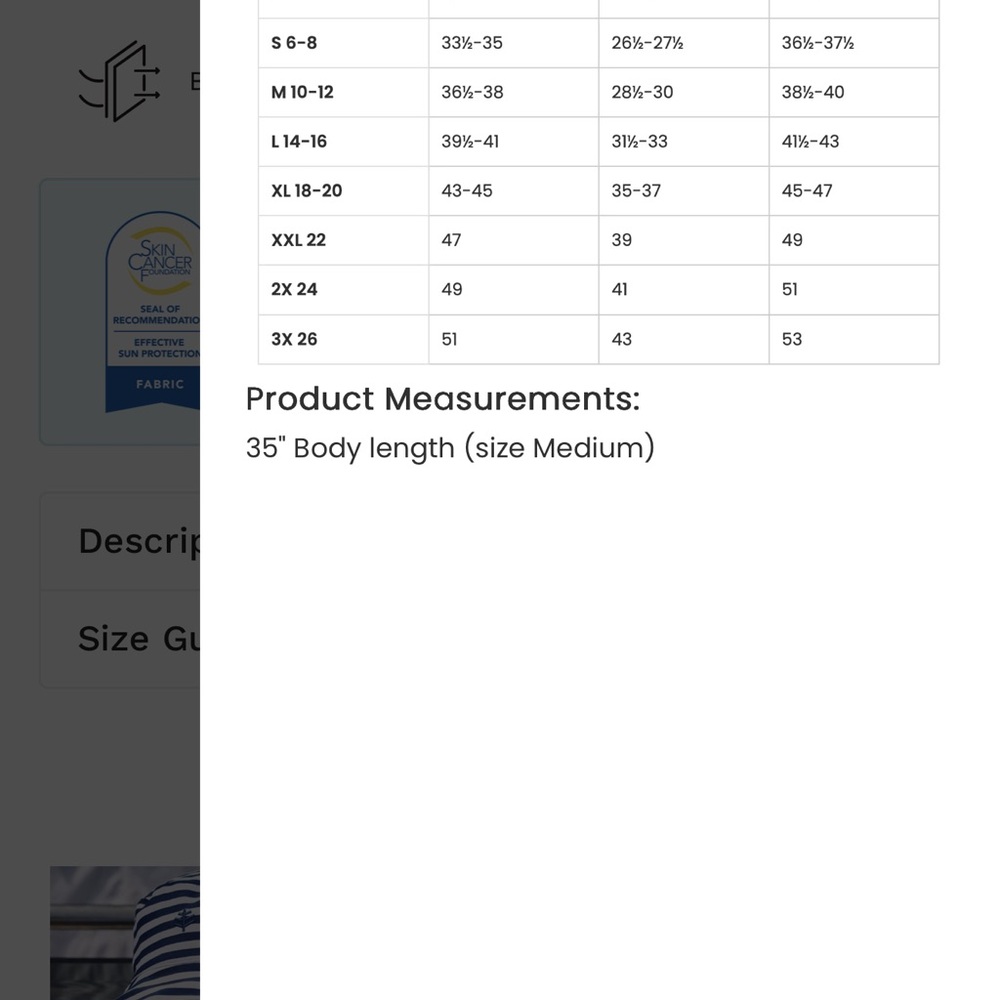The image size is (1000, 1000).
Task: Click the 36½-38 measurement cell
Action: coord(513,92)
